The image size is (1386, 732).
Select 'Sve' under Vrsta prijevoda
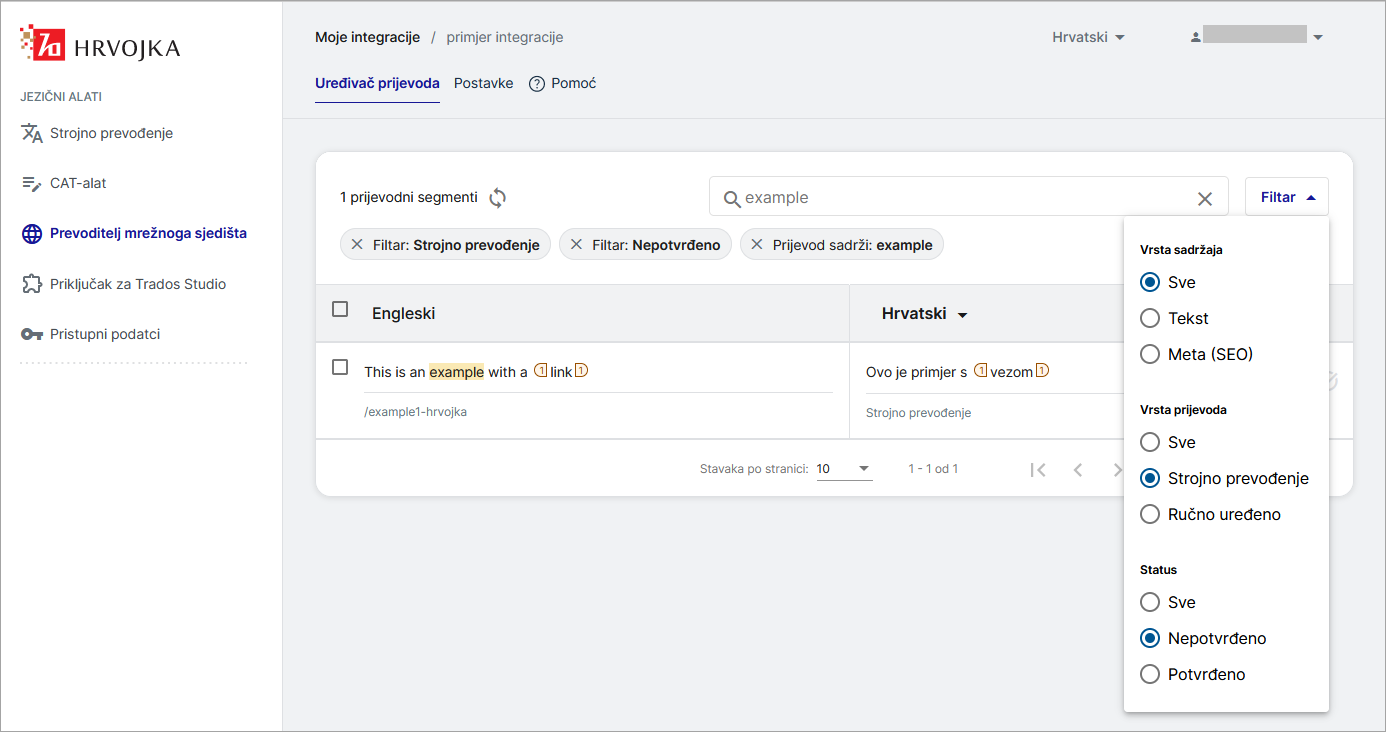1150,442
